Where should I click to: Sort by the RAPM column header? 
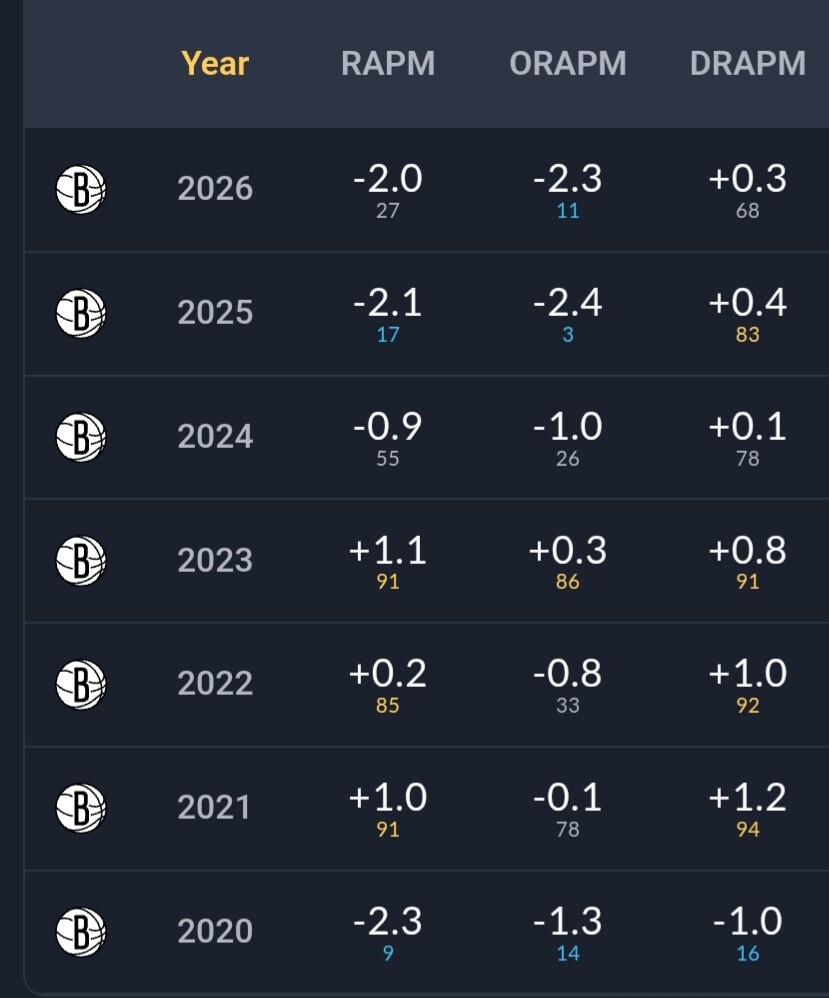coord(388,64)
